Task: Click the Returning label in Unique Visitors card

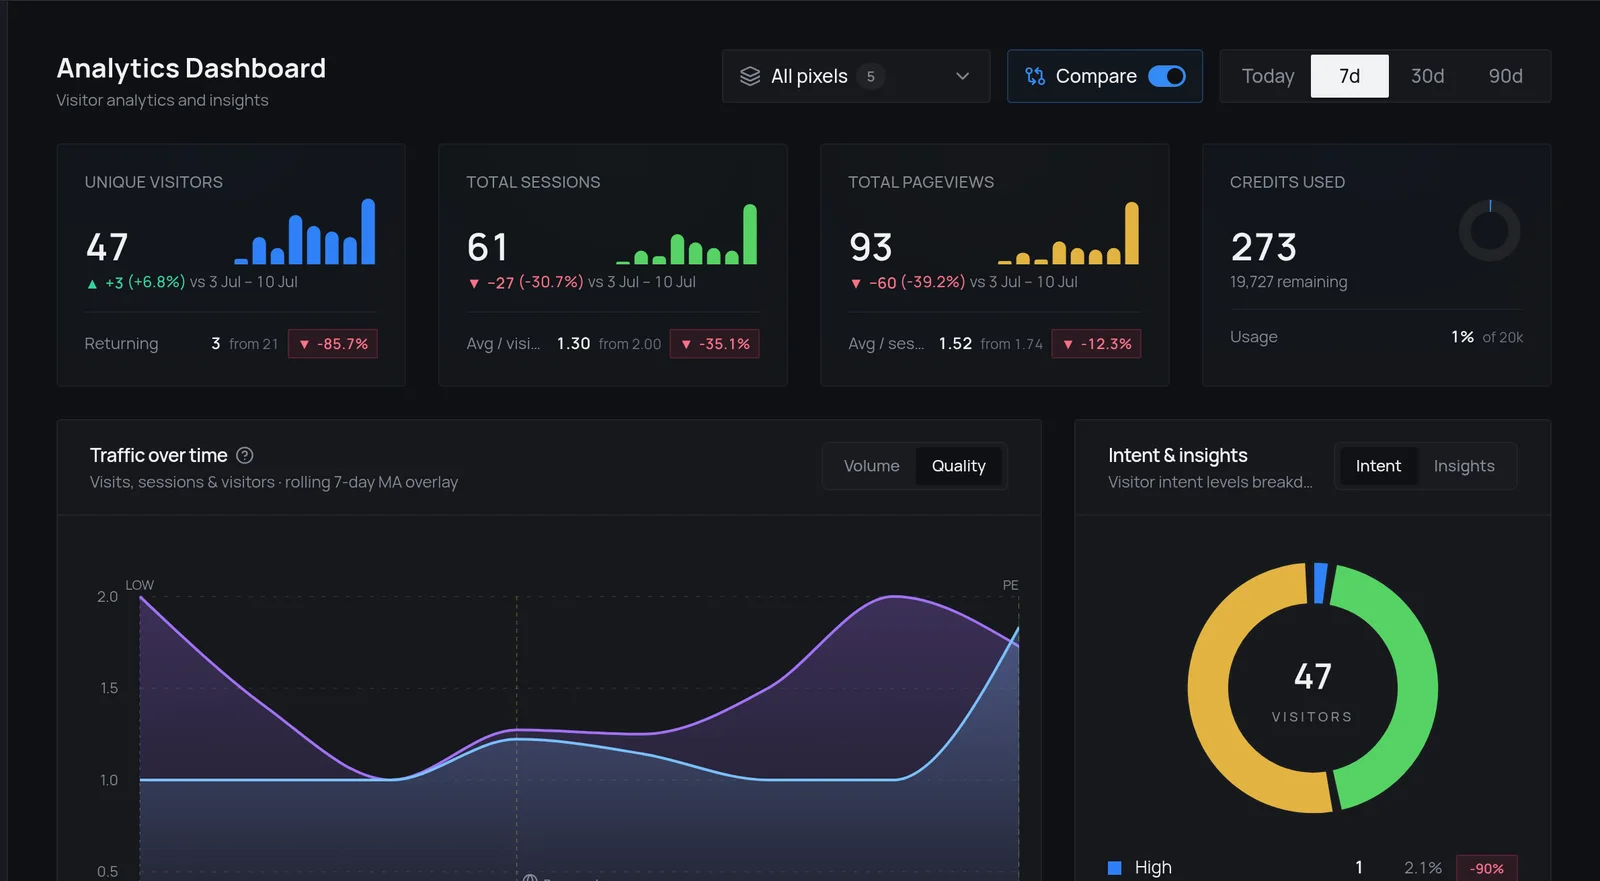Action: point(121,344)
